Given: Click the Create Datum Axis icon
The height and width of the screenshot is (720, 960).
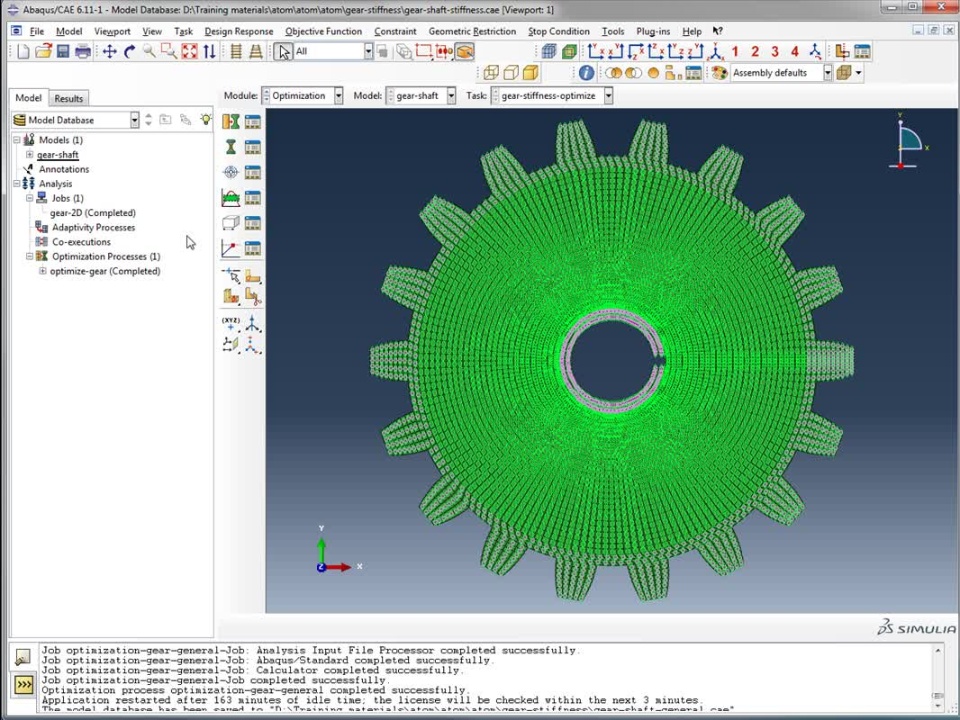Looking at the screenshot, I should coord(252,323).
